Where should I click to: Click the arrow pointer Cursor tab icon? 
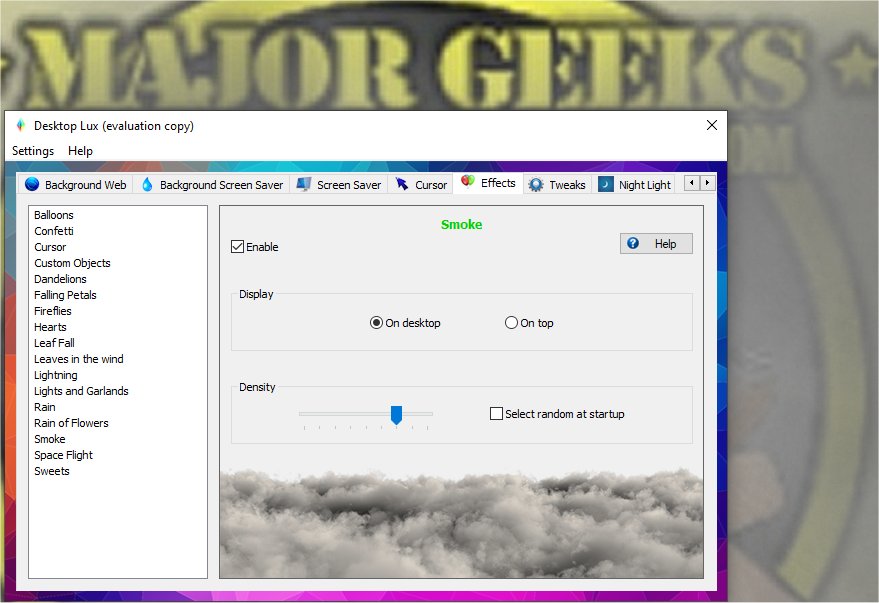(x=402, y=184)
